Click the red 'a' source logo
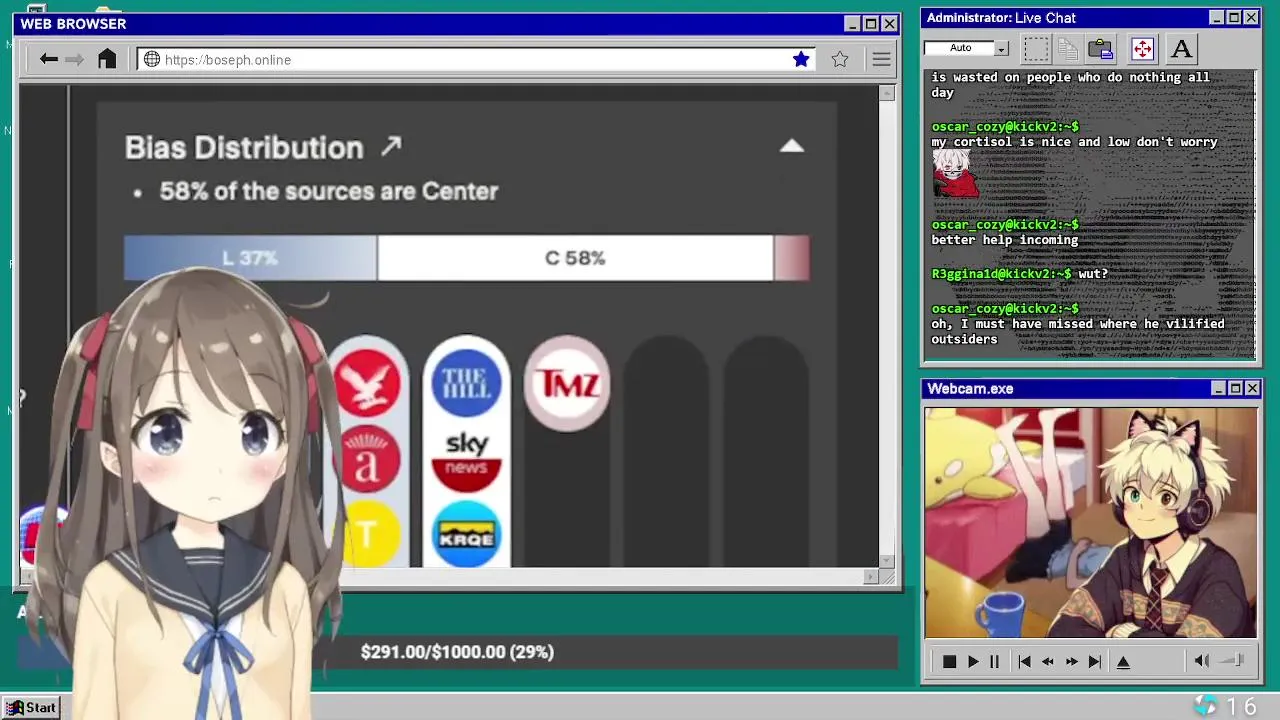 370,459
